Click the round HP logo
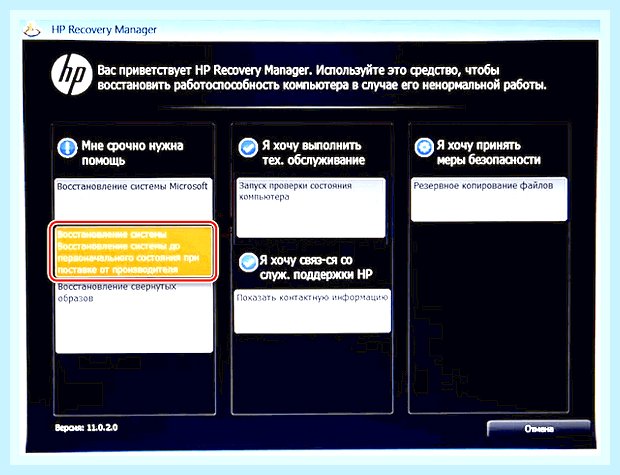This screenshot has width=620, height=475. pos(72,75)
